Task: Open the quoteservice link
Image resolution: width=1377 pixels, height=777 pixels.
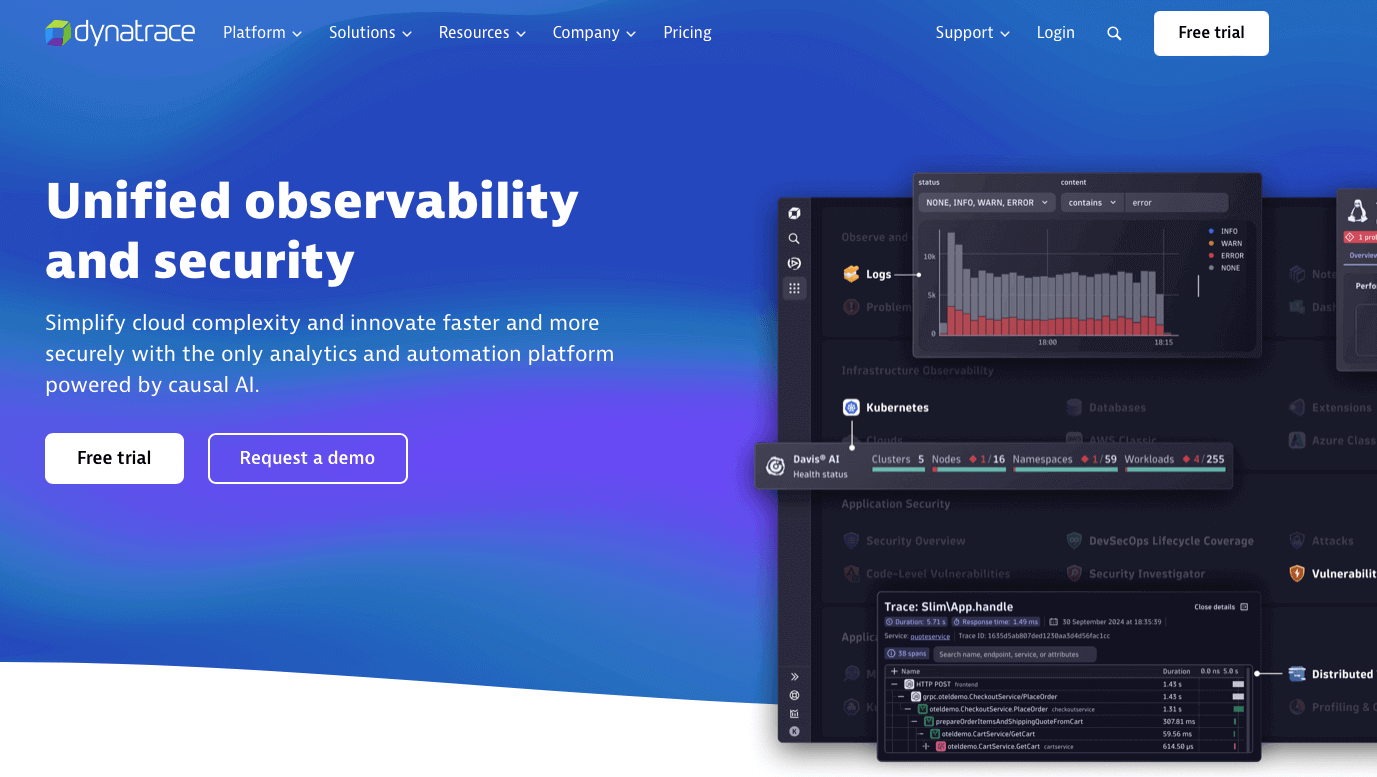Action: point(930,636)
